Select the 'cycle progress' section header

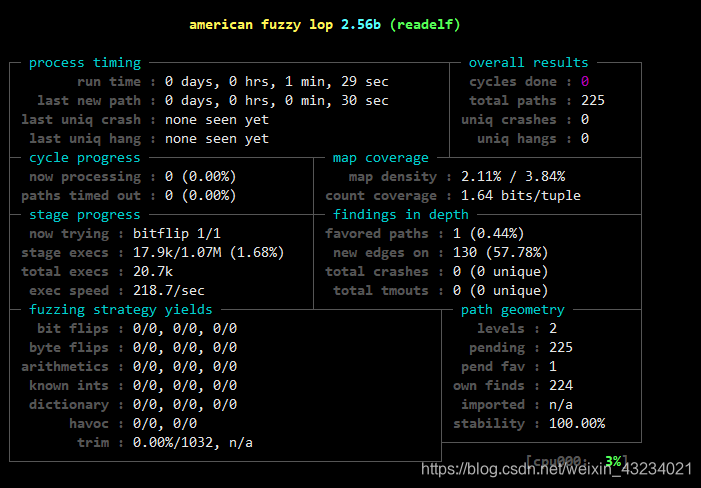tap(85, 158)
